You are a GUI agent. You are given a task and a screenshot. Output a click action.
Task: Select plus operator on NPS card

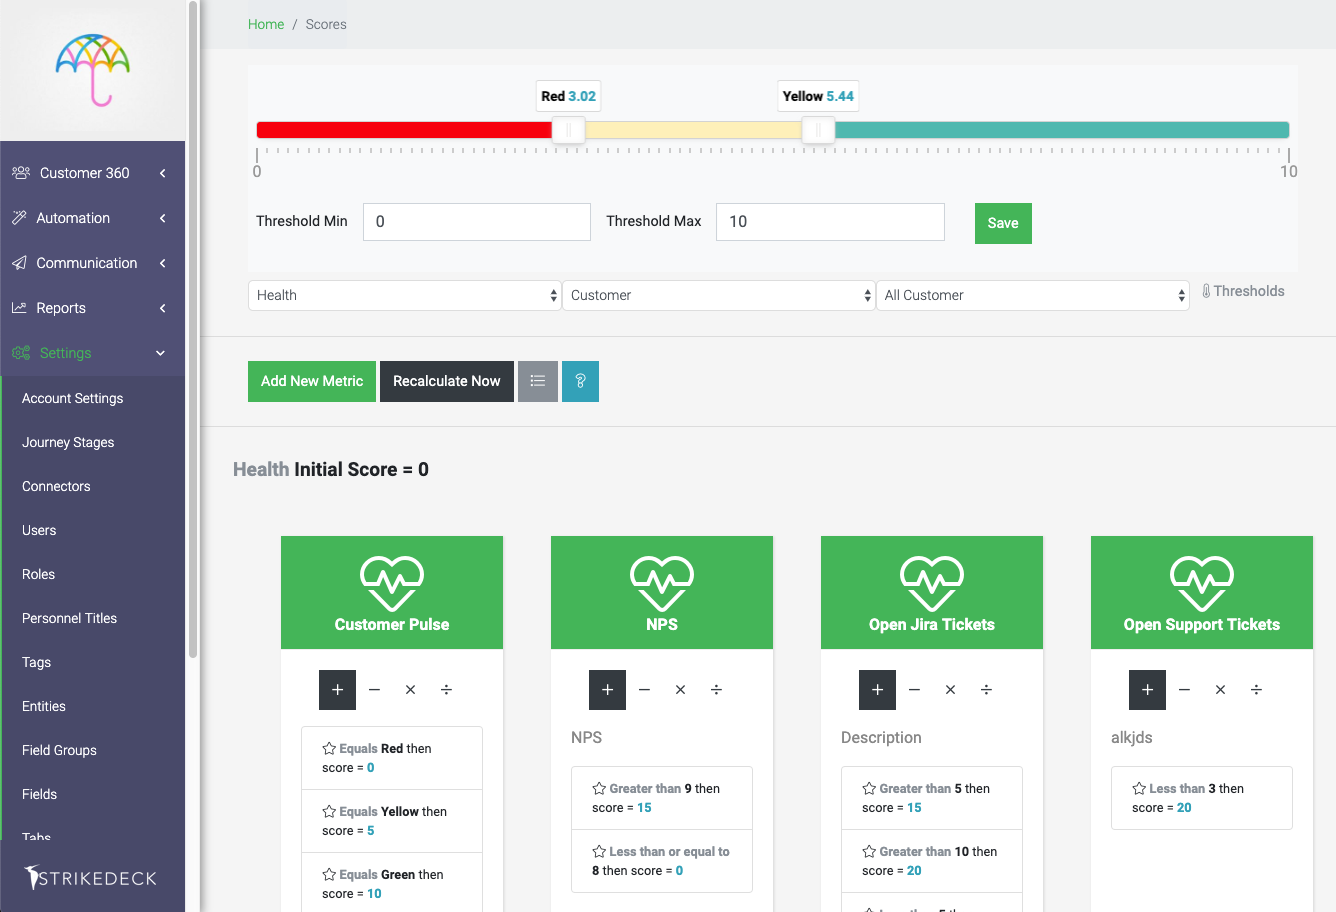(608, 690)
